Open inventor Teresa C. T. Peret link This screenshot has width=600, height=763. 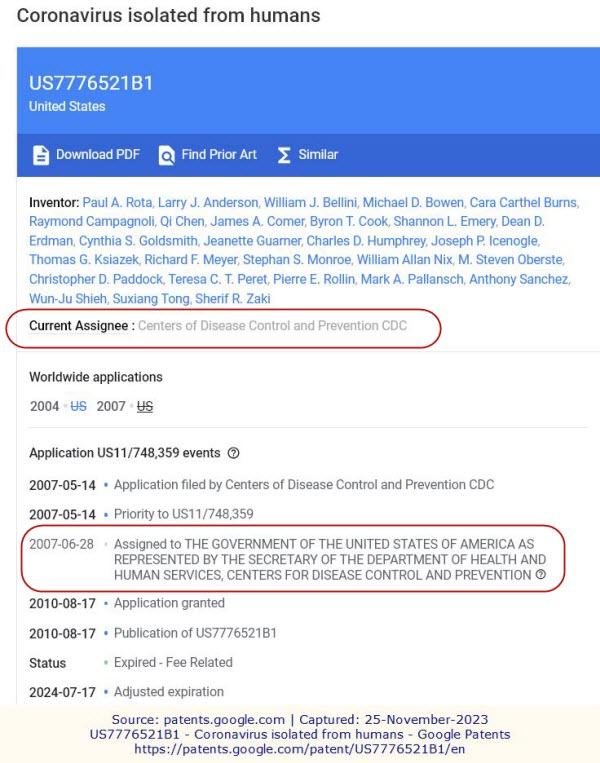[218, 279]
